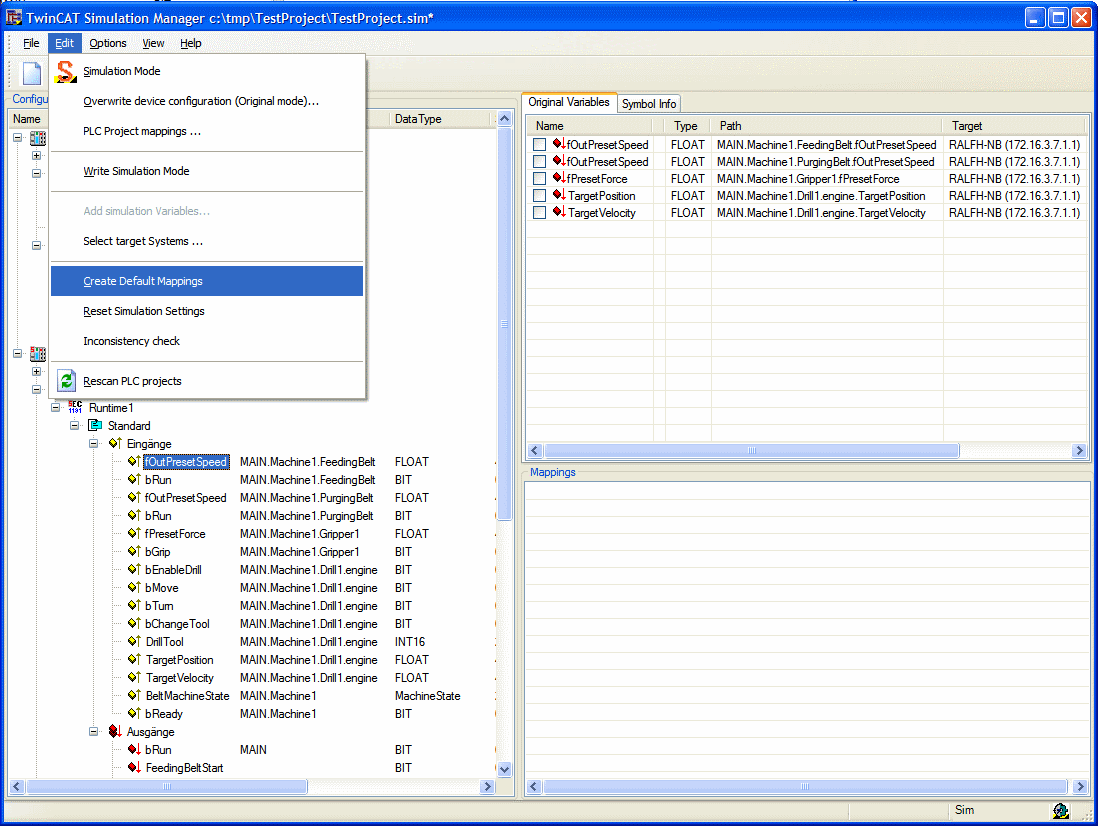The image size is (1098, 826).
Task: Click the Ausgänge outputs icon
Action: pyautogui.click(x=116, y=732)
